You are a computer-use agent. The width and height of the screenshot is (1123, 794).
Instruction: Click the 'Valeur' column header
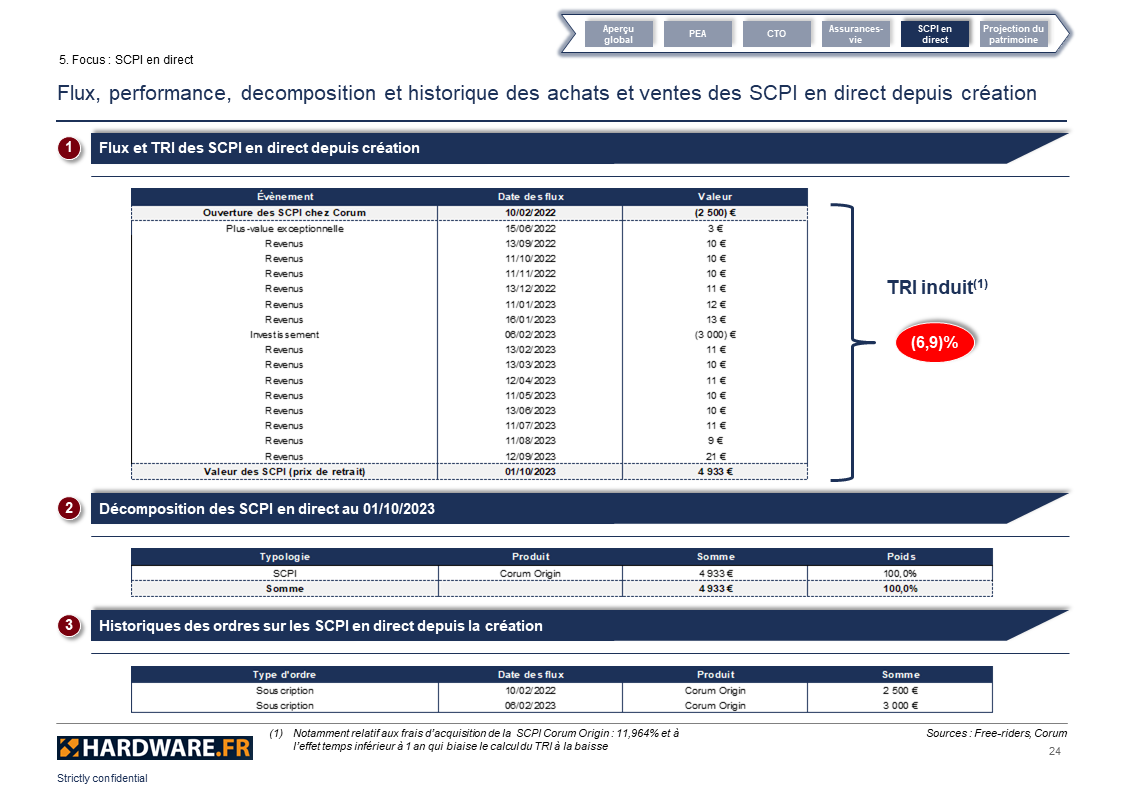pos(715,196)
